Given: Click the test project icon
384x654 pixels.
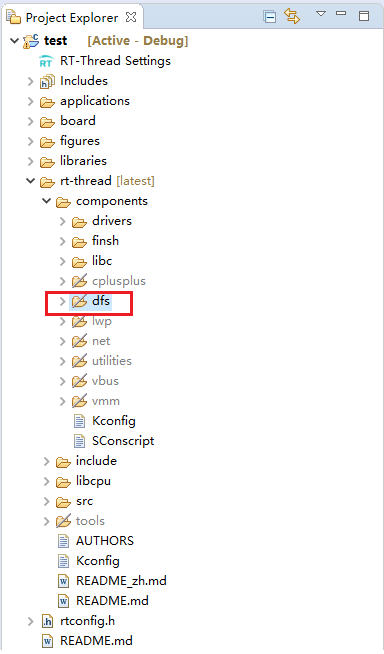Looking at the screenshot, I should [x=31, y=41].
